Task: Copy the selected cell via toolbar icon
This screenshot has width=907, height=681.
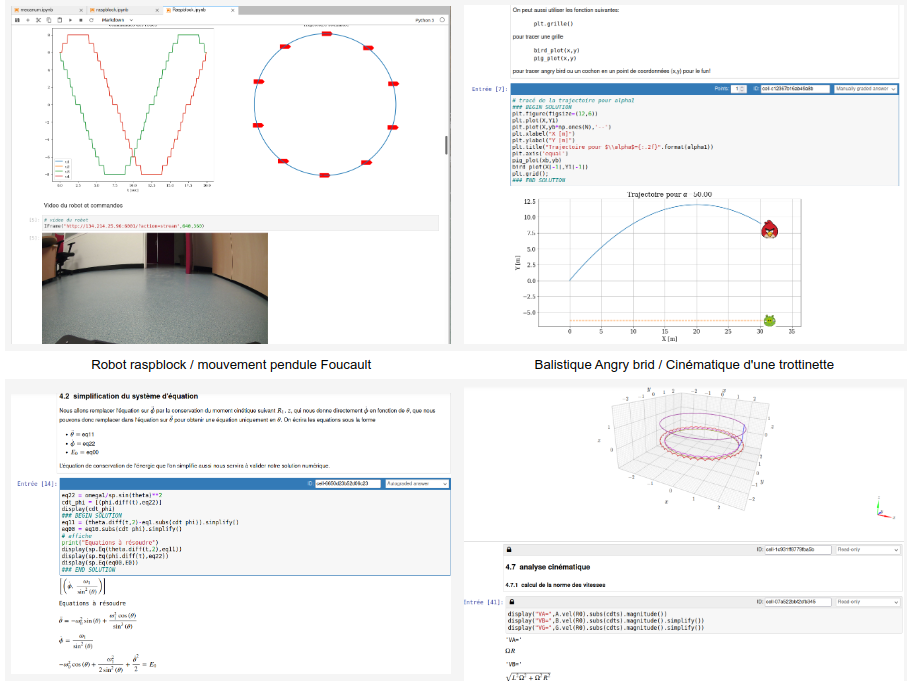Action: [x=50, y=19]
